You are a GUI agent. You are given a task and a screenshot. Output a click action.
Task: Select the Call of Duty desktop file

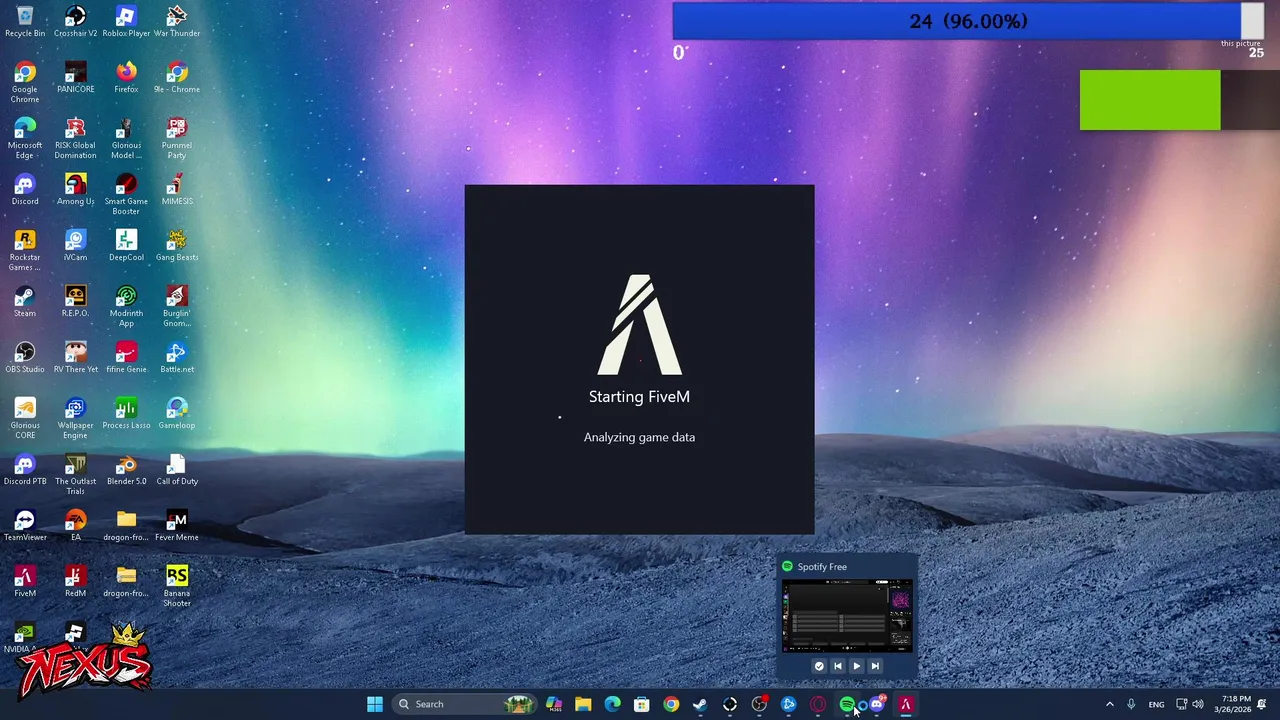177,469
